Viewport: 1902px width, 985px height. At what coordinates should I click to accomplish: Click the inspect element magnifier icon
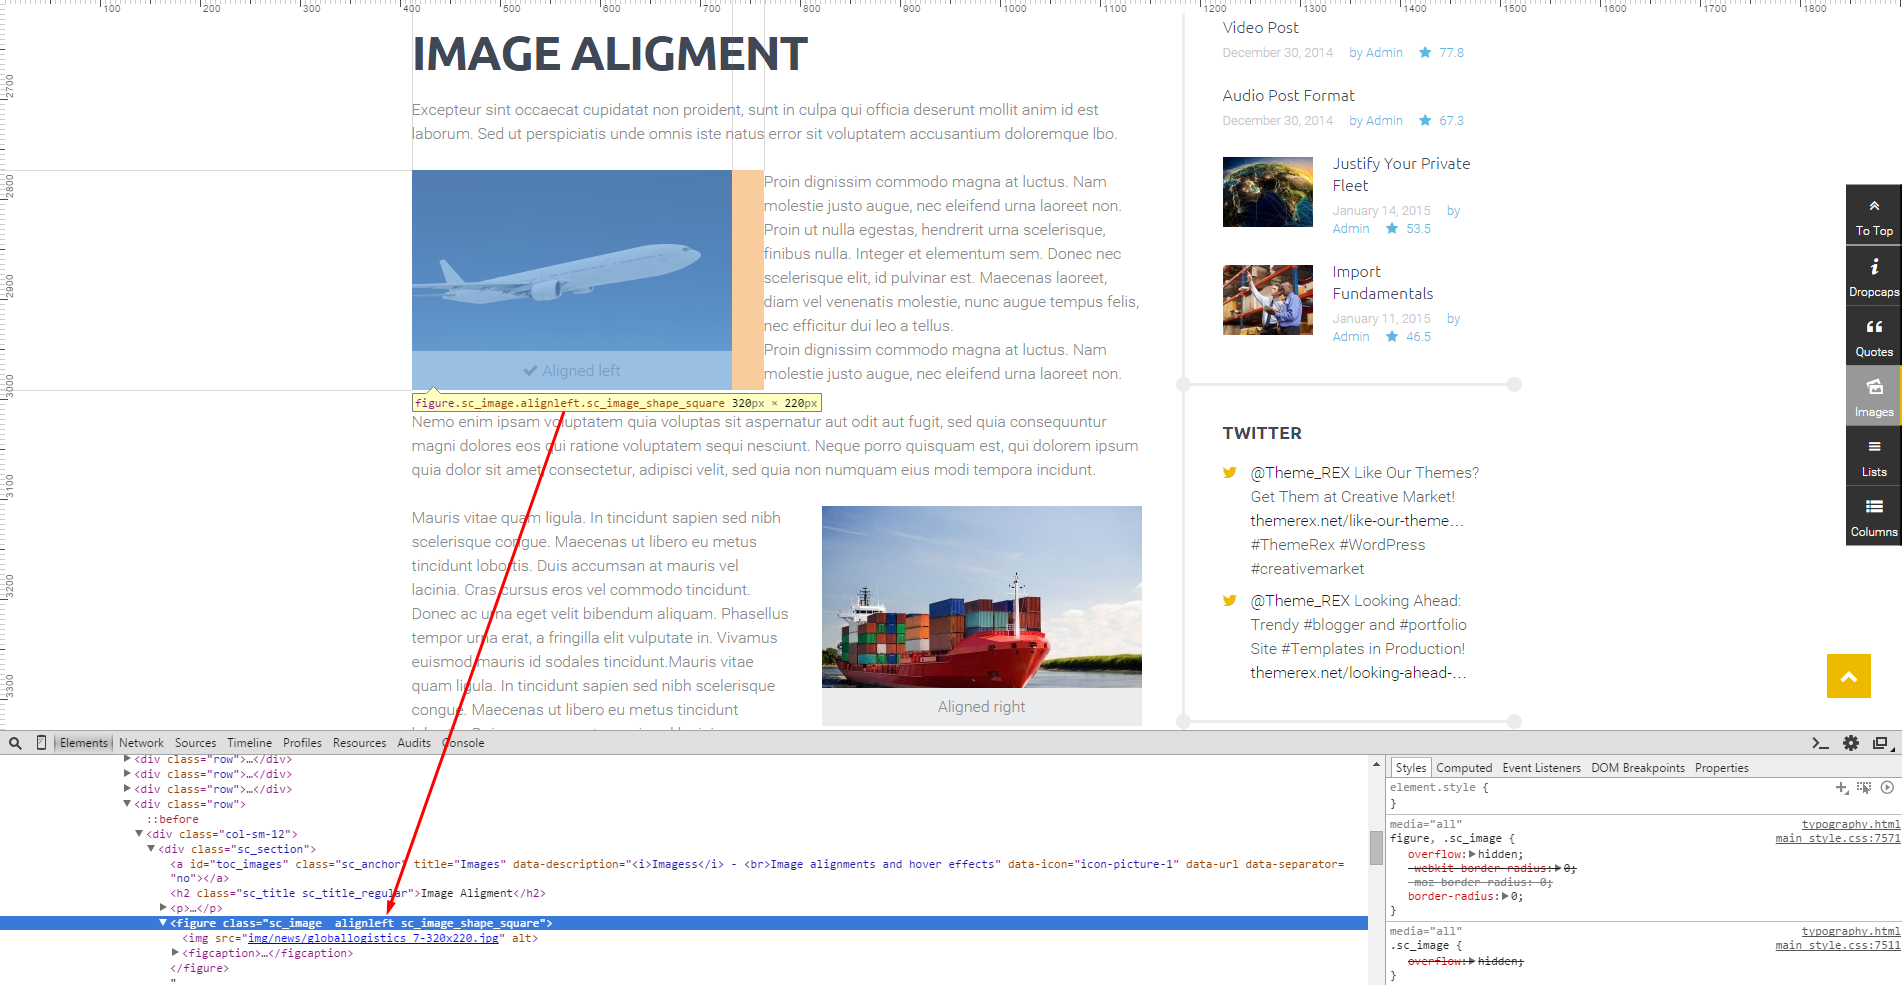coord(15,743)
